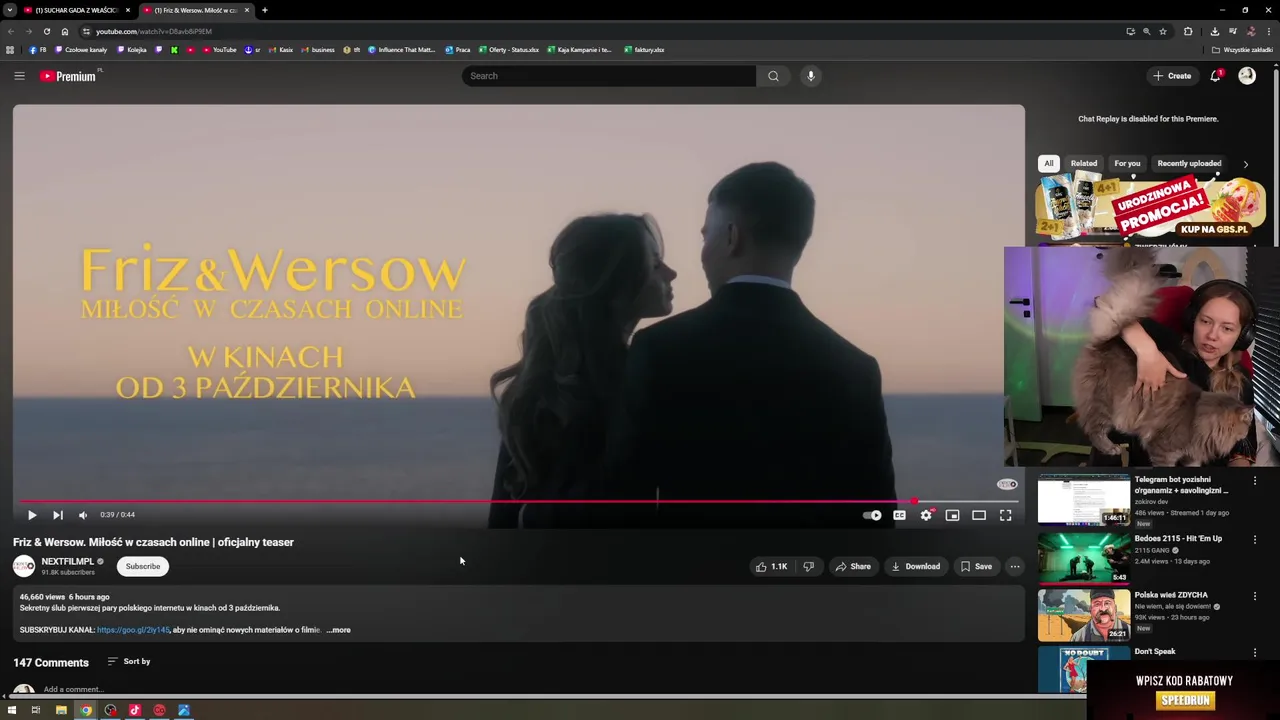This screenshot has height=720, width=1280.
Task: Switch to SUCHAR GADA browser tab
Action: [77, 10]
